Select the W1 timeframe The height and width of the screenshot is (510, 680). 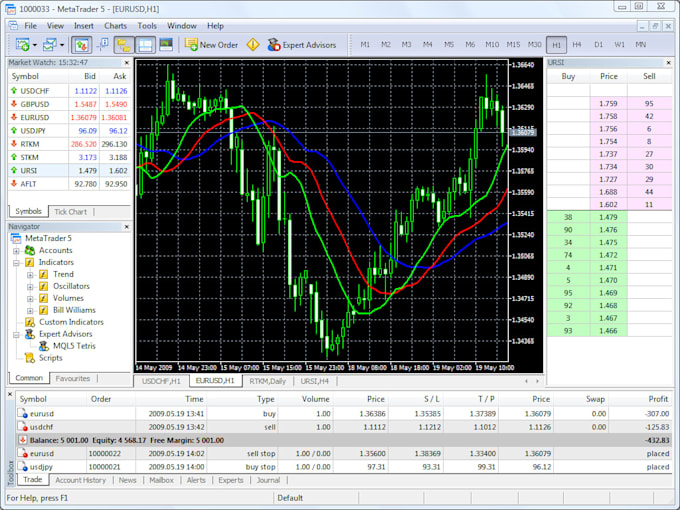(x=619, y=45)
